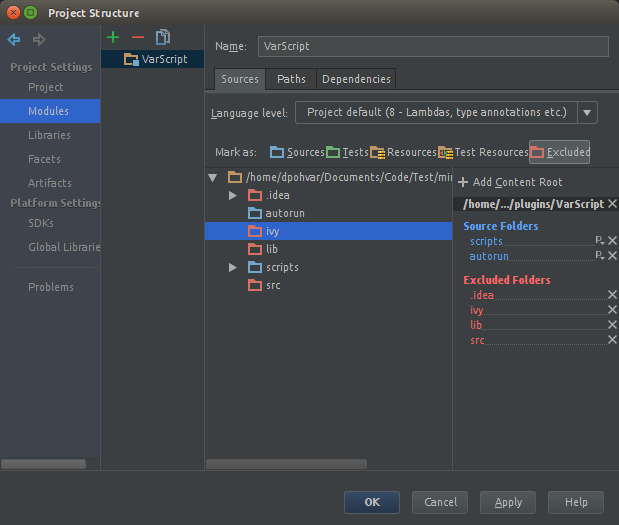Expand the .idea folder

tap(233, 195)
